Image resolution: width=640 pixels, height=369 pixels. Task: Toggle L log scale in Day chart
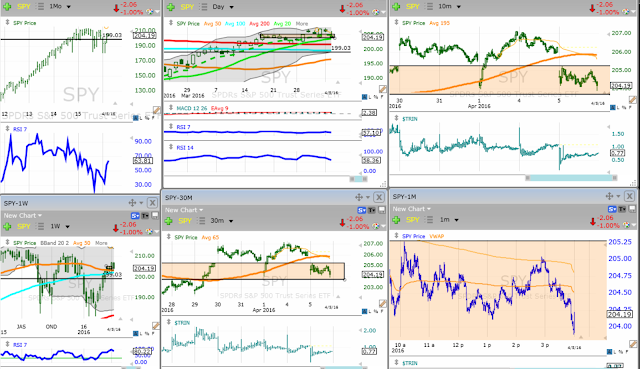click(x=370, y=97)
